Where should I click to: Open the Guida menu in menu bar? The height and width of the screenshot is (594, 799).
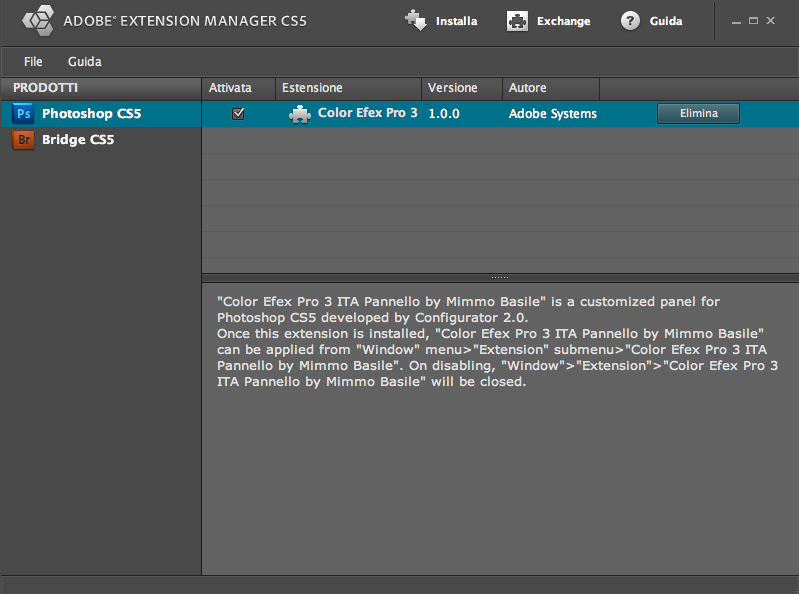pyautogui.click(x=85, y=62)
